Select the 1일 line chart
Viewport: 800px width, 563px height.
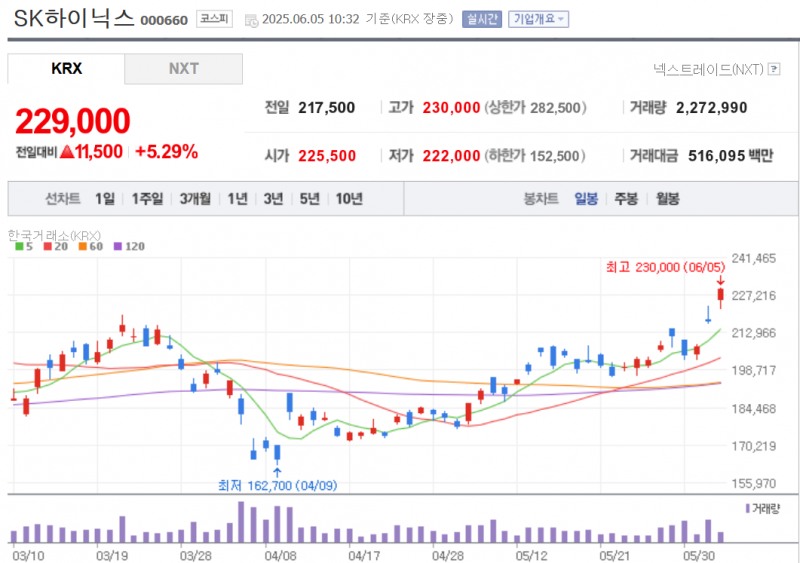[x=105, y=199]
